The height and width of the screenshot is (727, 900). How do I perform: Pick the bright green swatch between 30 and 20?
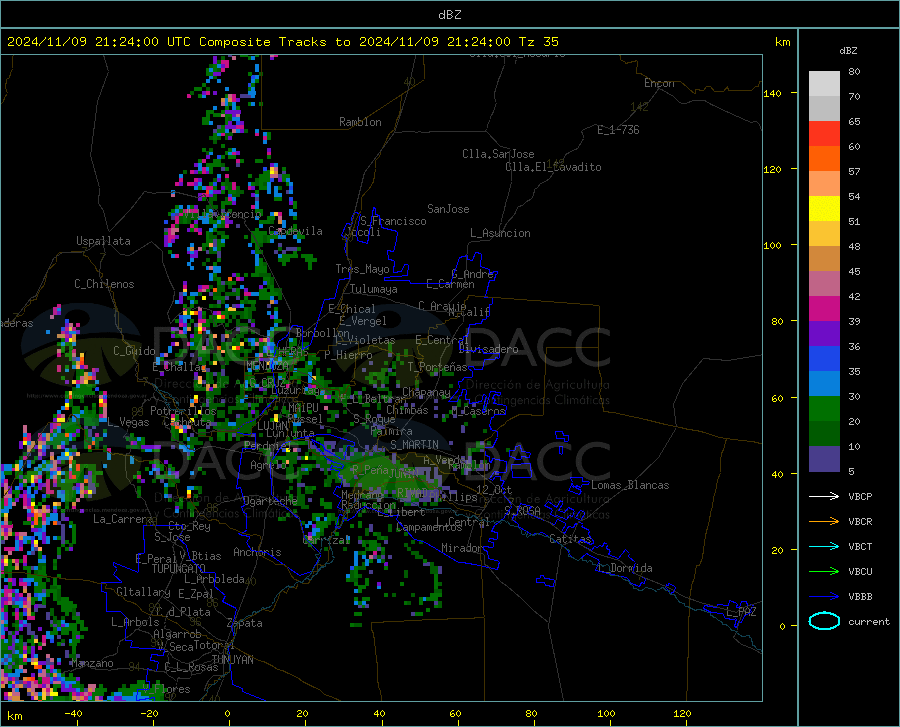pyautogui.click(x=824, y=409)
